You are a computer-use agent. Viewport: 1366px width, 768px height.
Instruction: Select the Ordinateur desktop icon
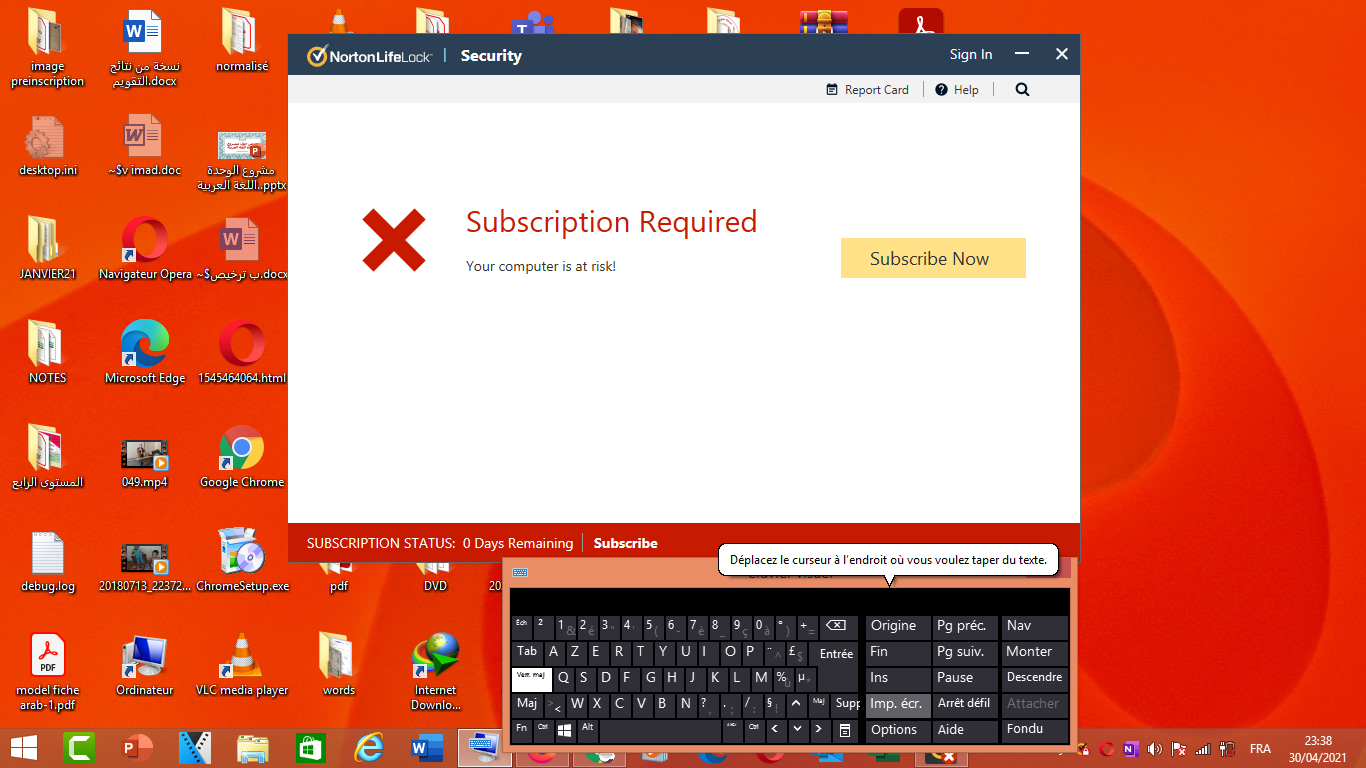(144, 664)
